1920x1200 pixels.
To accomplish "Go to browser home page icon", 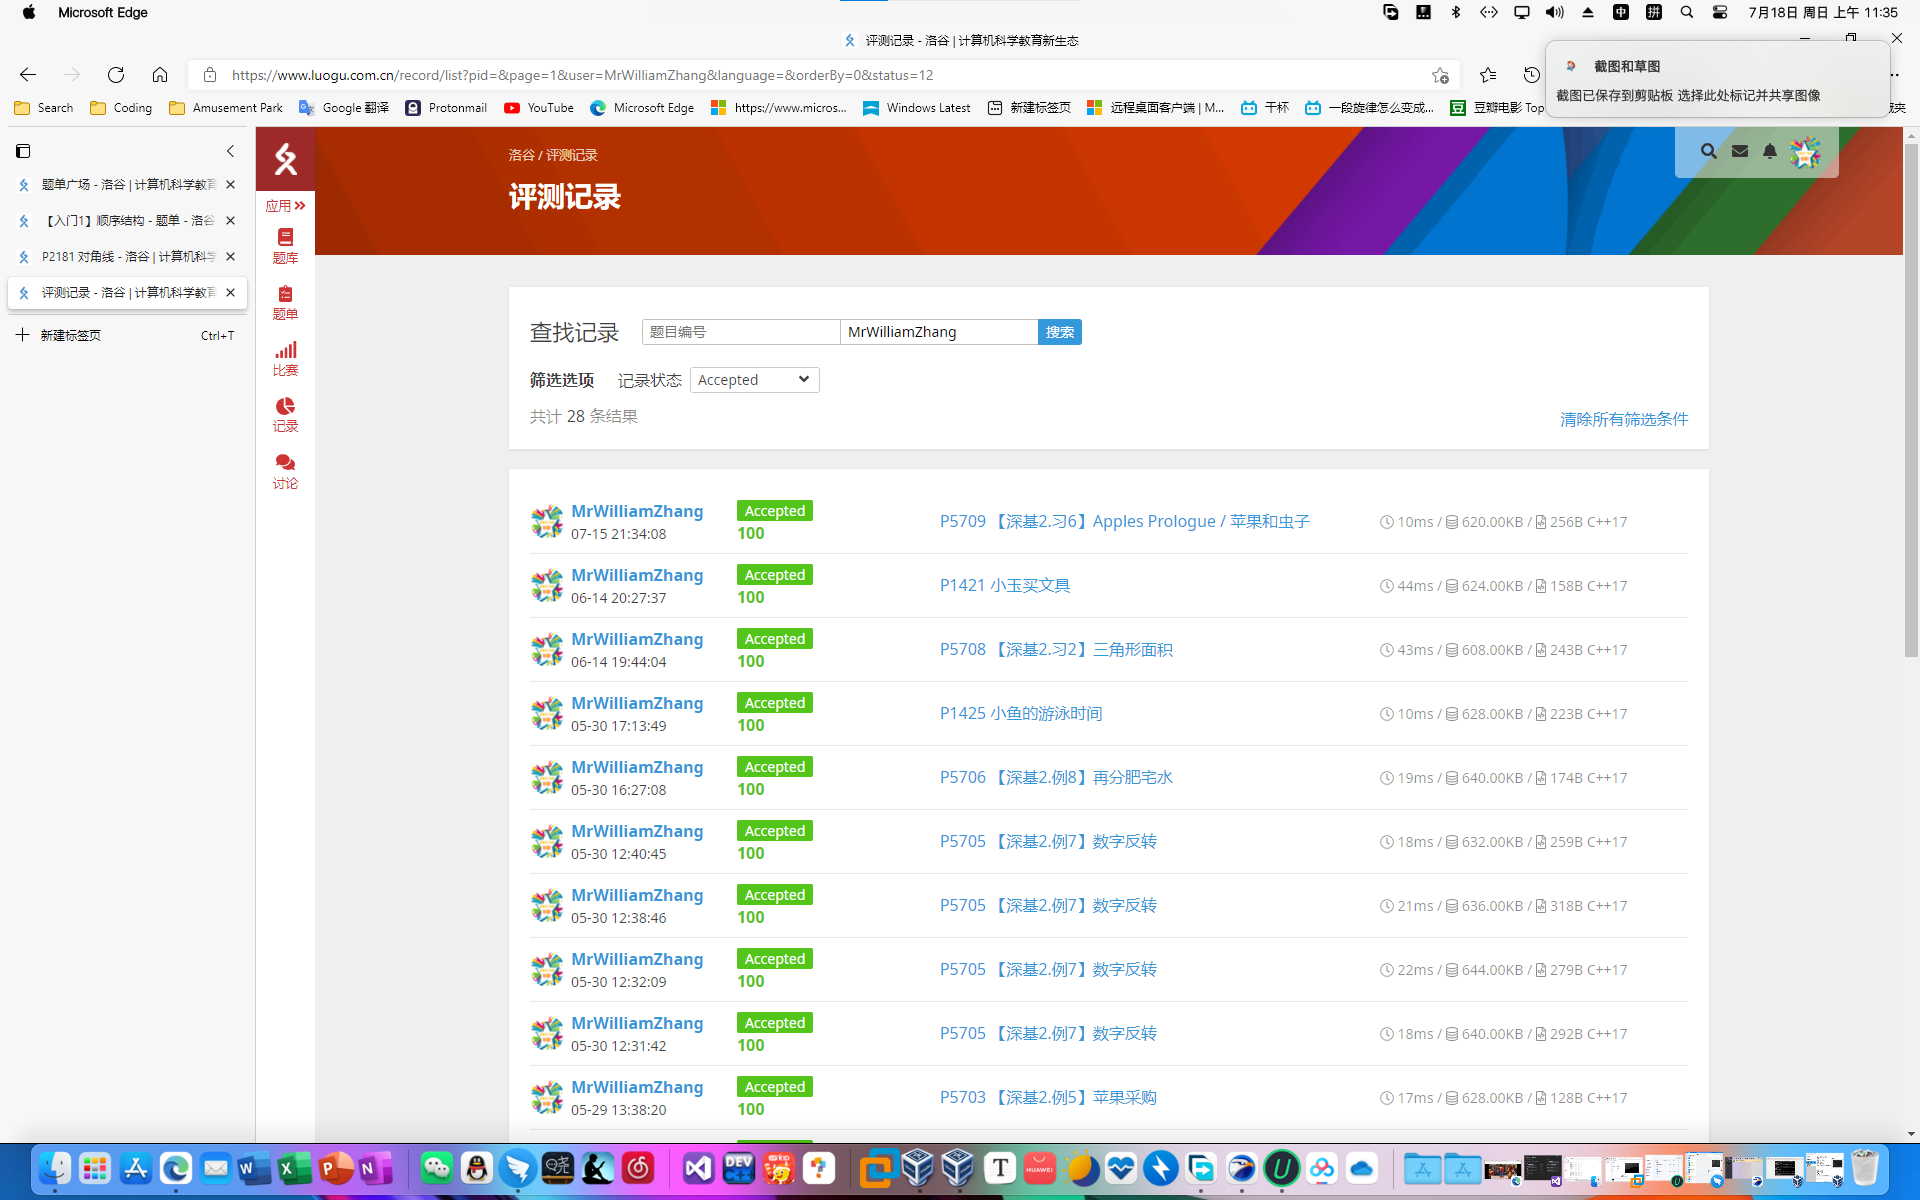I will pyautogui.click(x=160, y=75).
